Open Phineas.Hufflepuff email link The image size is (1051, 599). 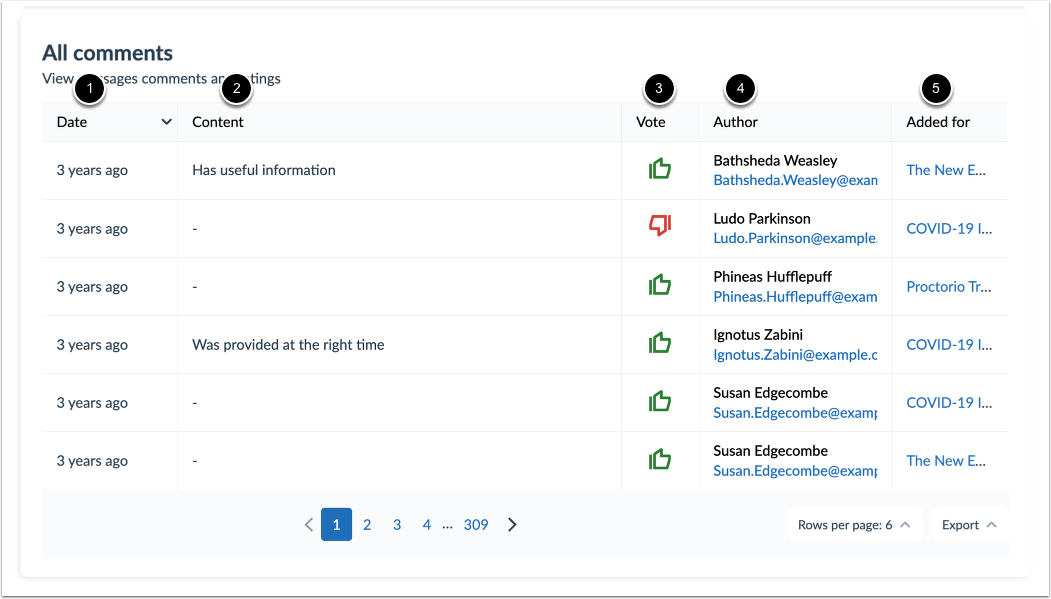(795, 296)
